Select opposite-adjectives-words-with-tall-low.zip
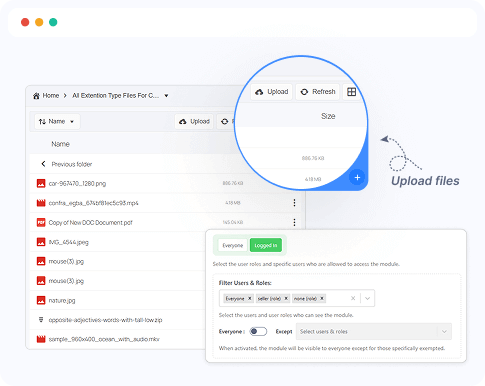 coord(105,320)
